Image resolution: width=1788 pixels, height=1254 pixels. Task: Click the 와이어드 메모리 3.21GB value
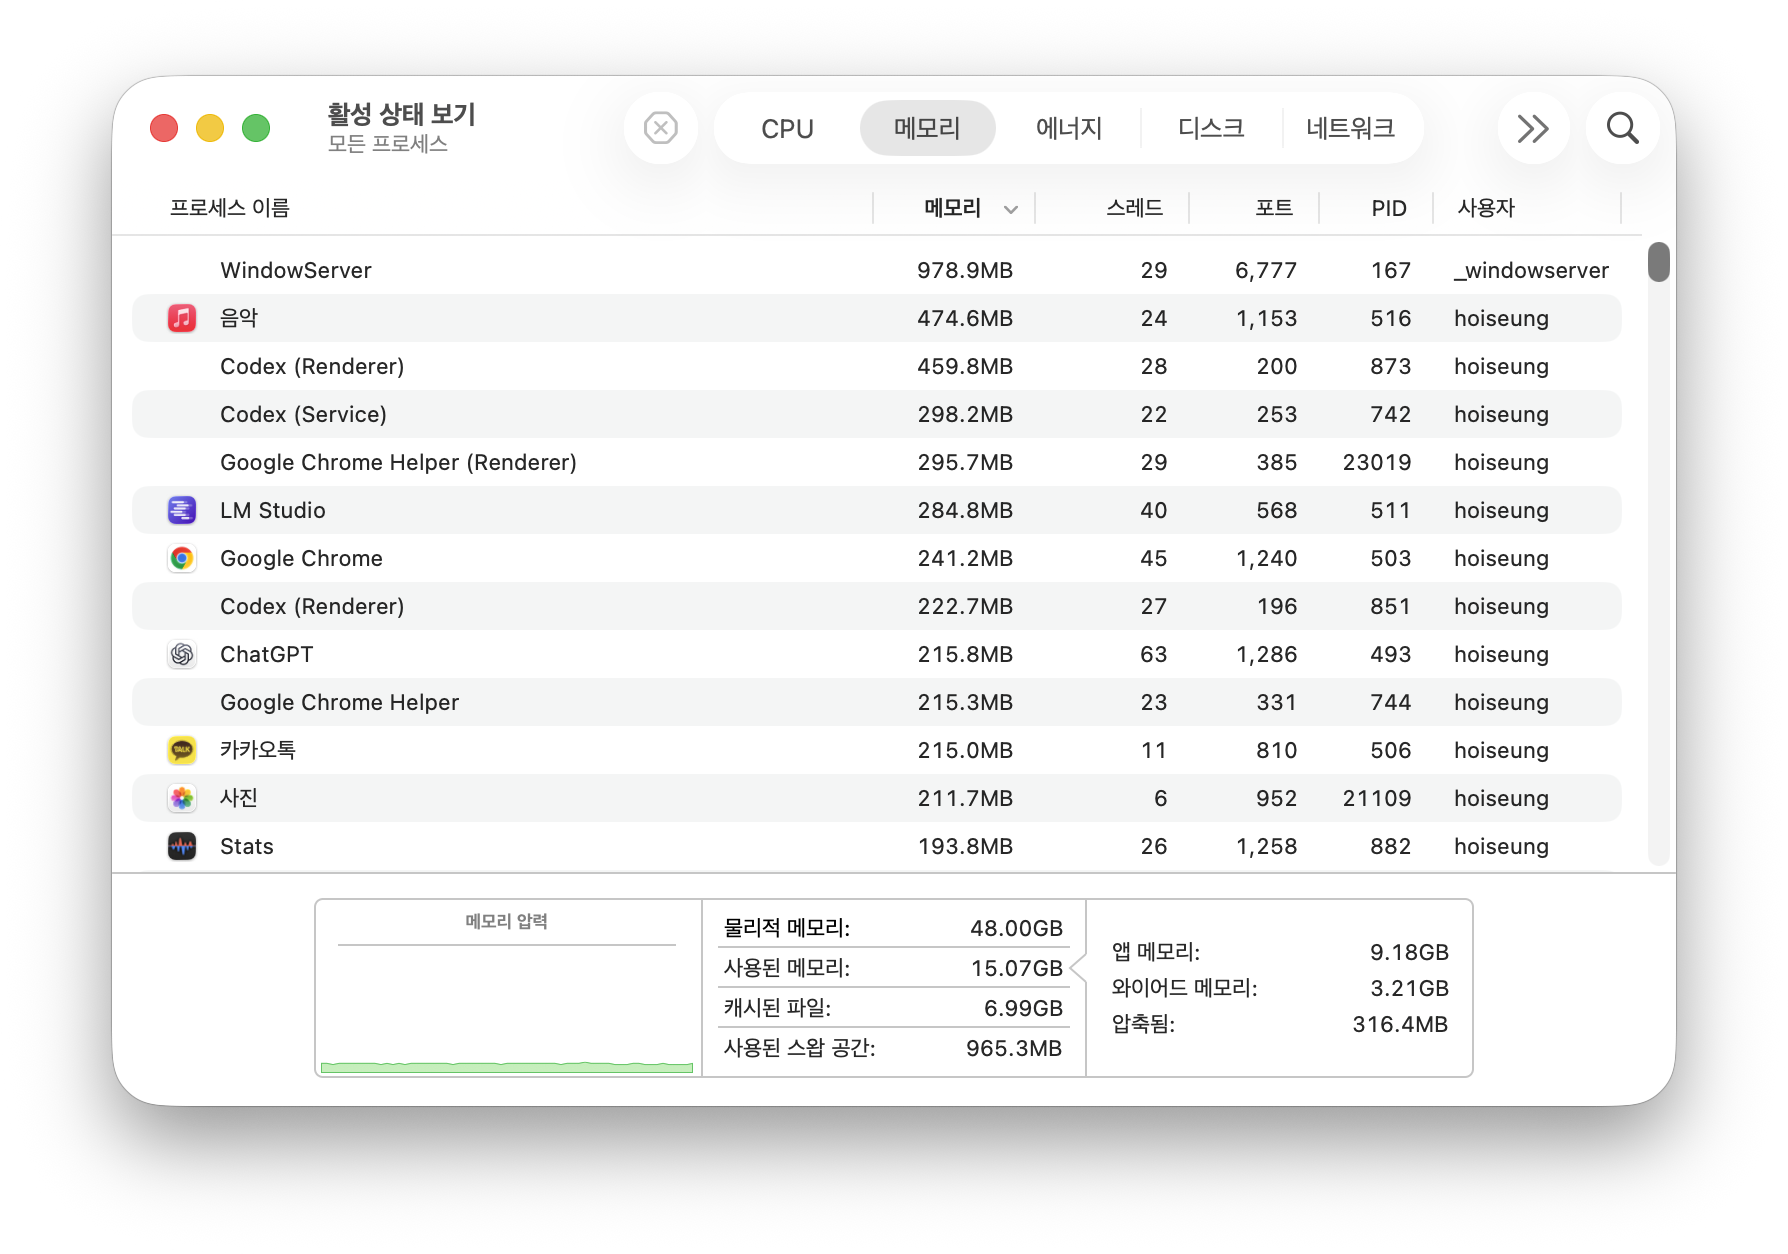[1409, 988]
